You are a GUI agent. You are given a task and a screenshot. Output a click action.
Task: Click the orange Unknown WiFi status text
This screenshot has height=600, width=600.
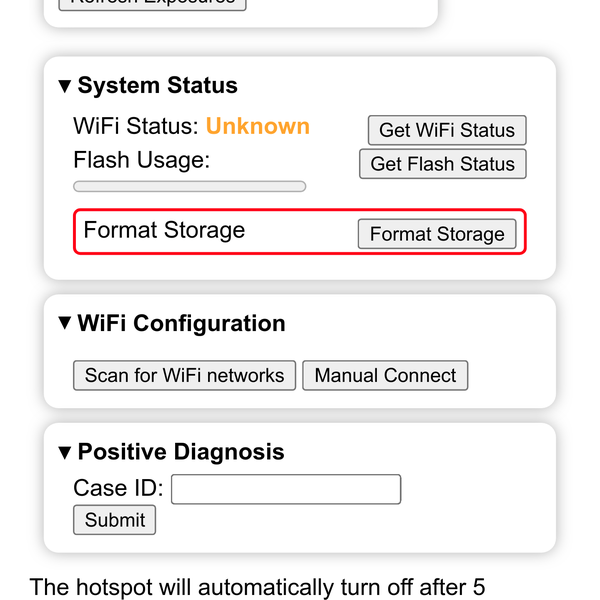[x=258, y=126]
